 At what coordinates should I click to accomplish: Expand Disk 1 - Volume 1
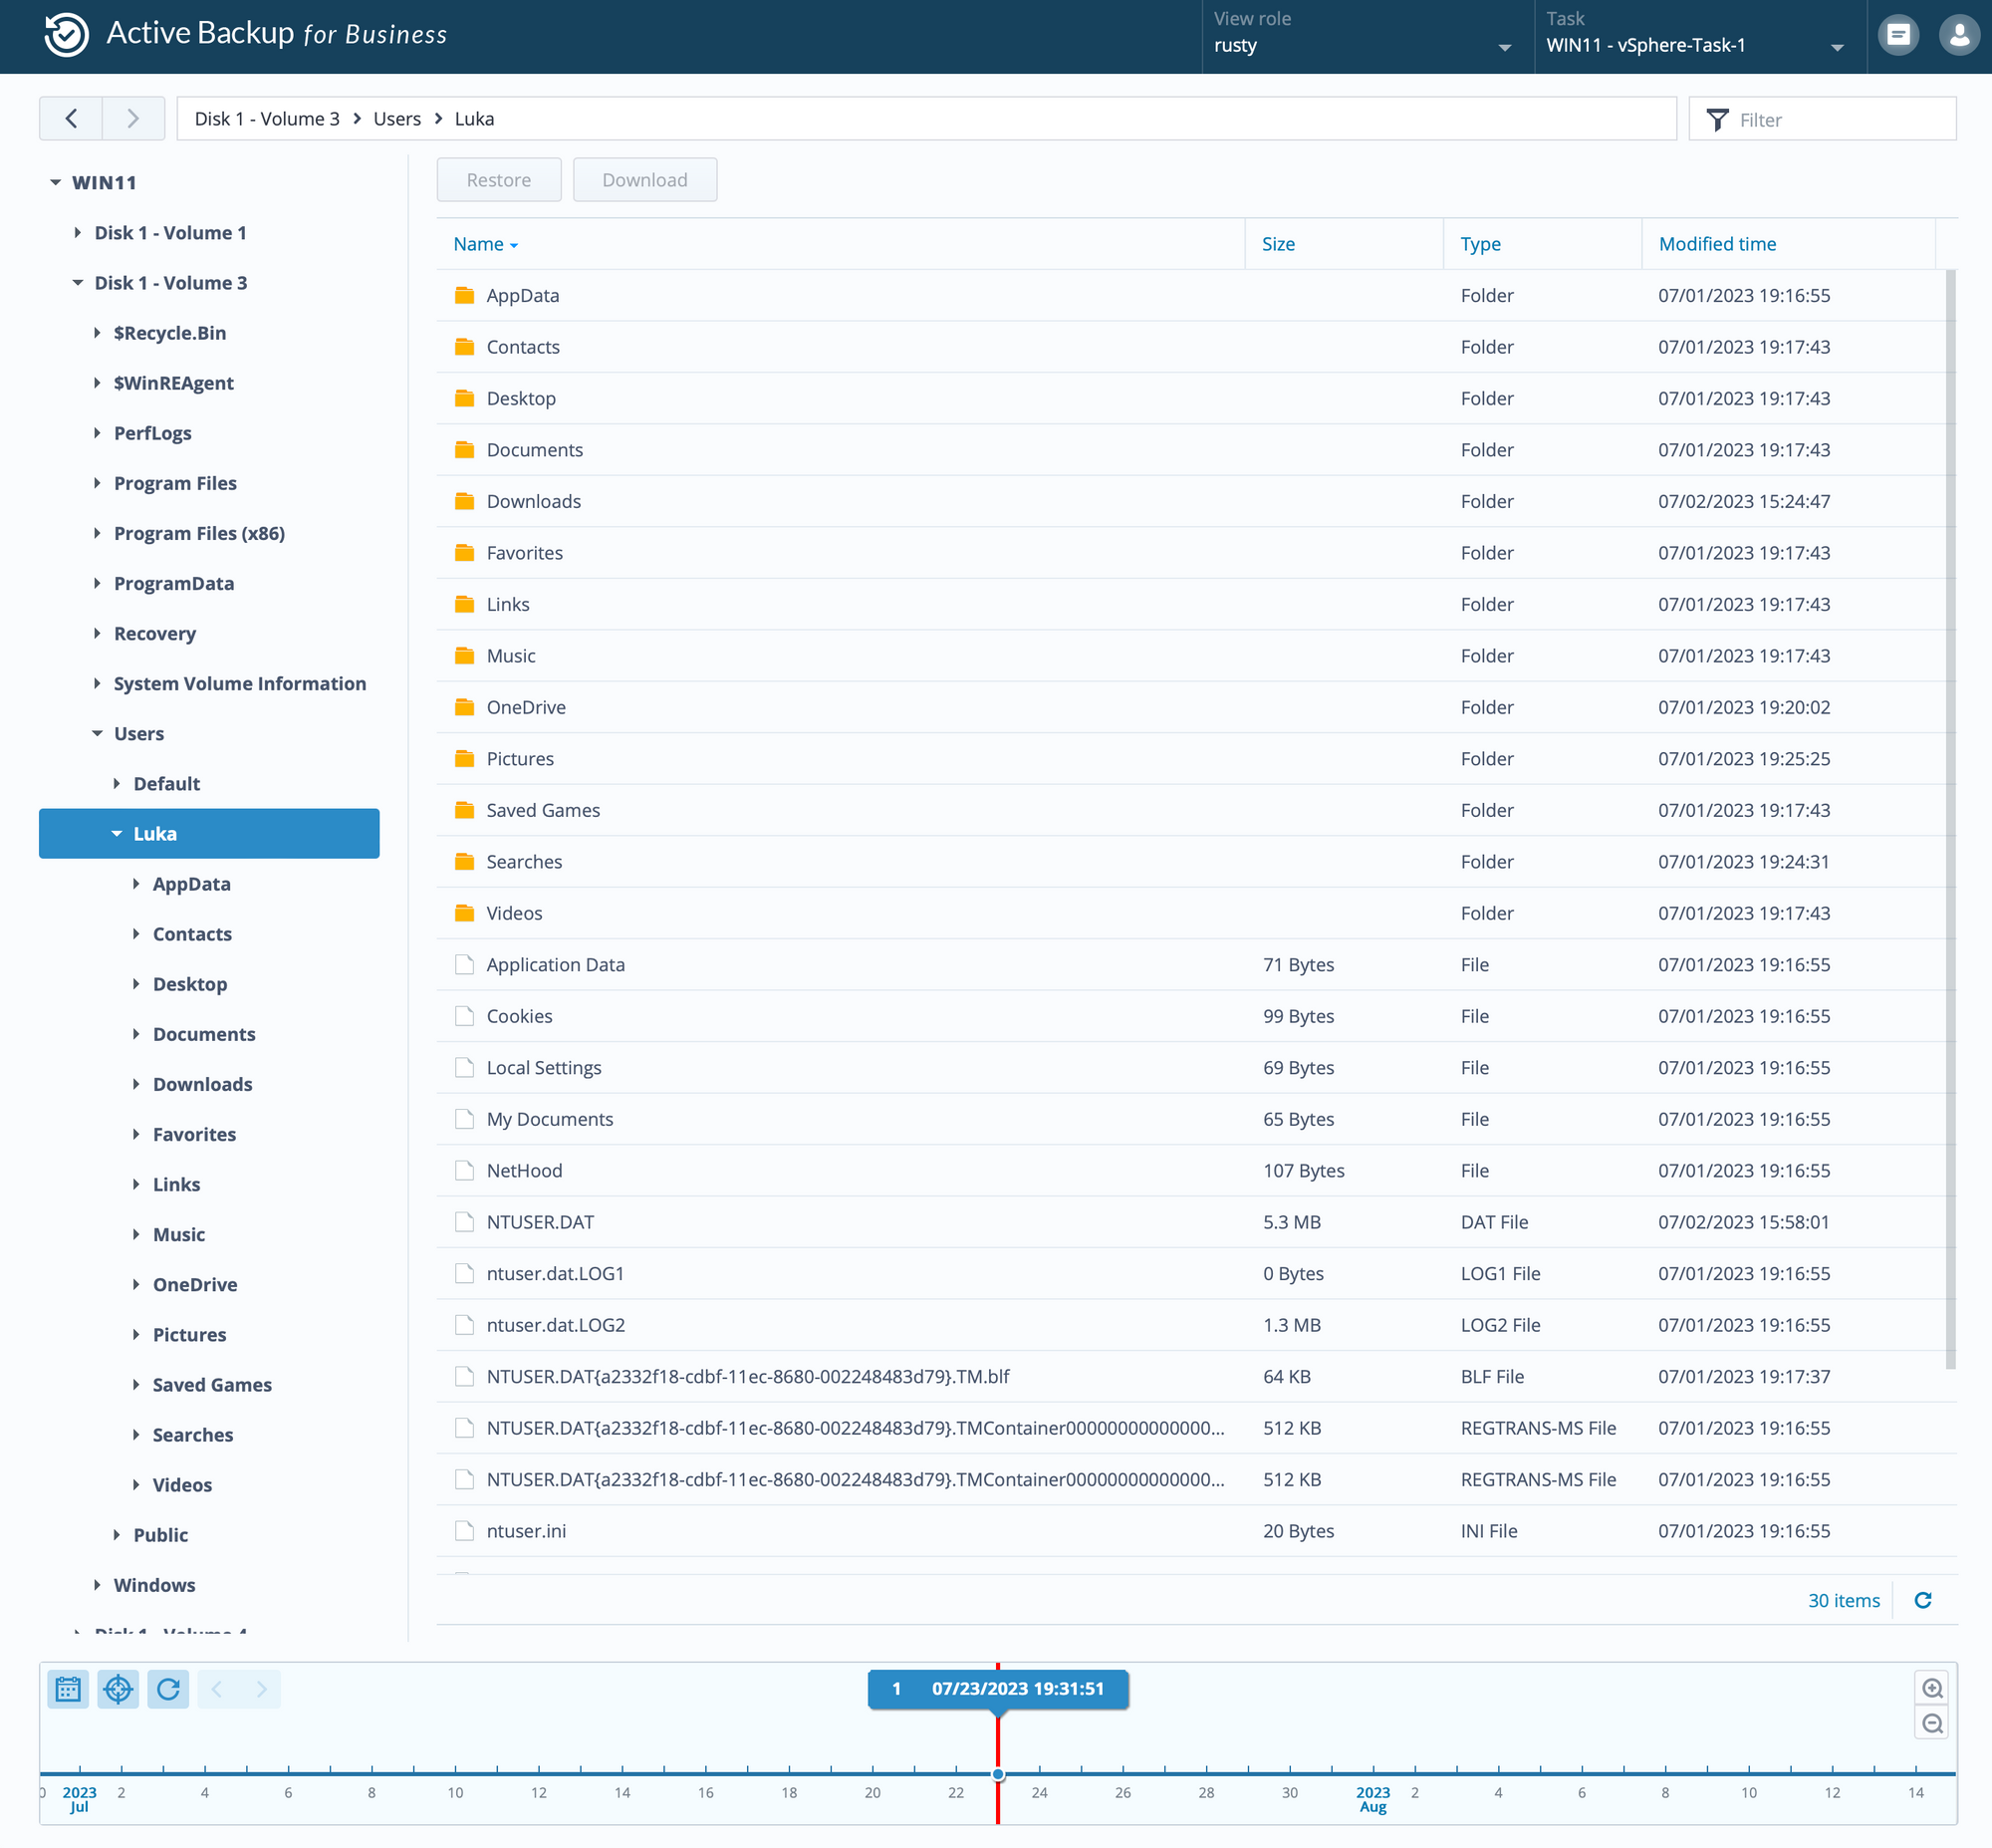(77, 233)
